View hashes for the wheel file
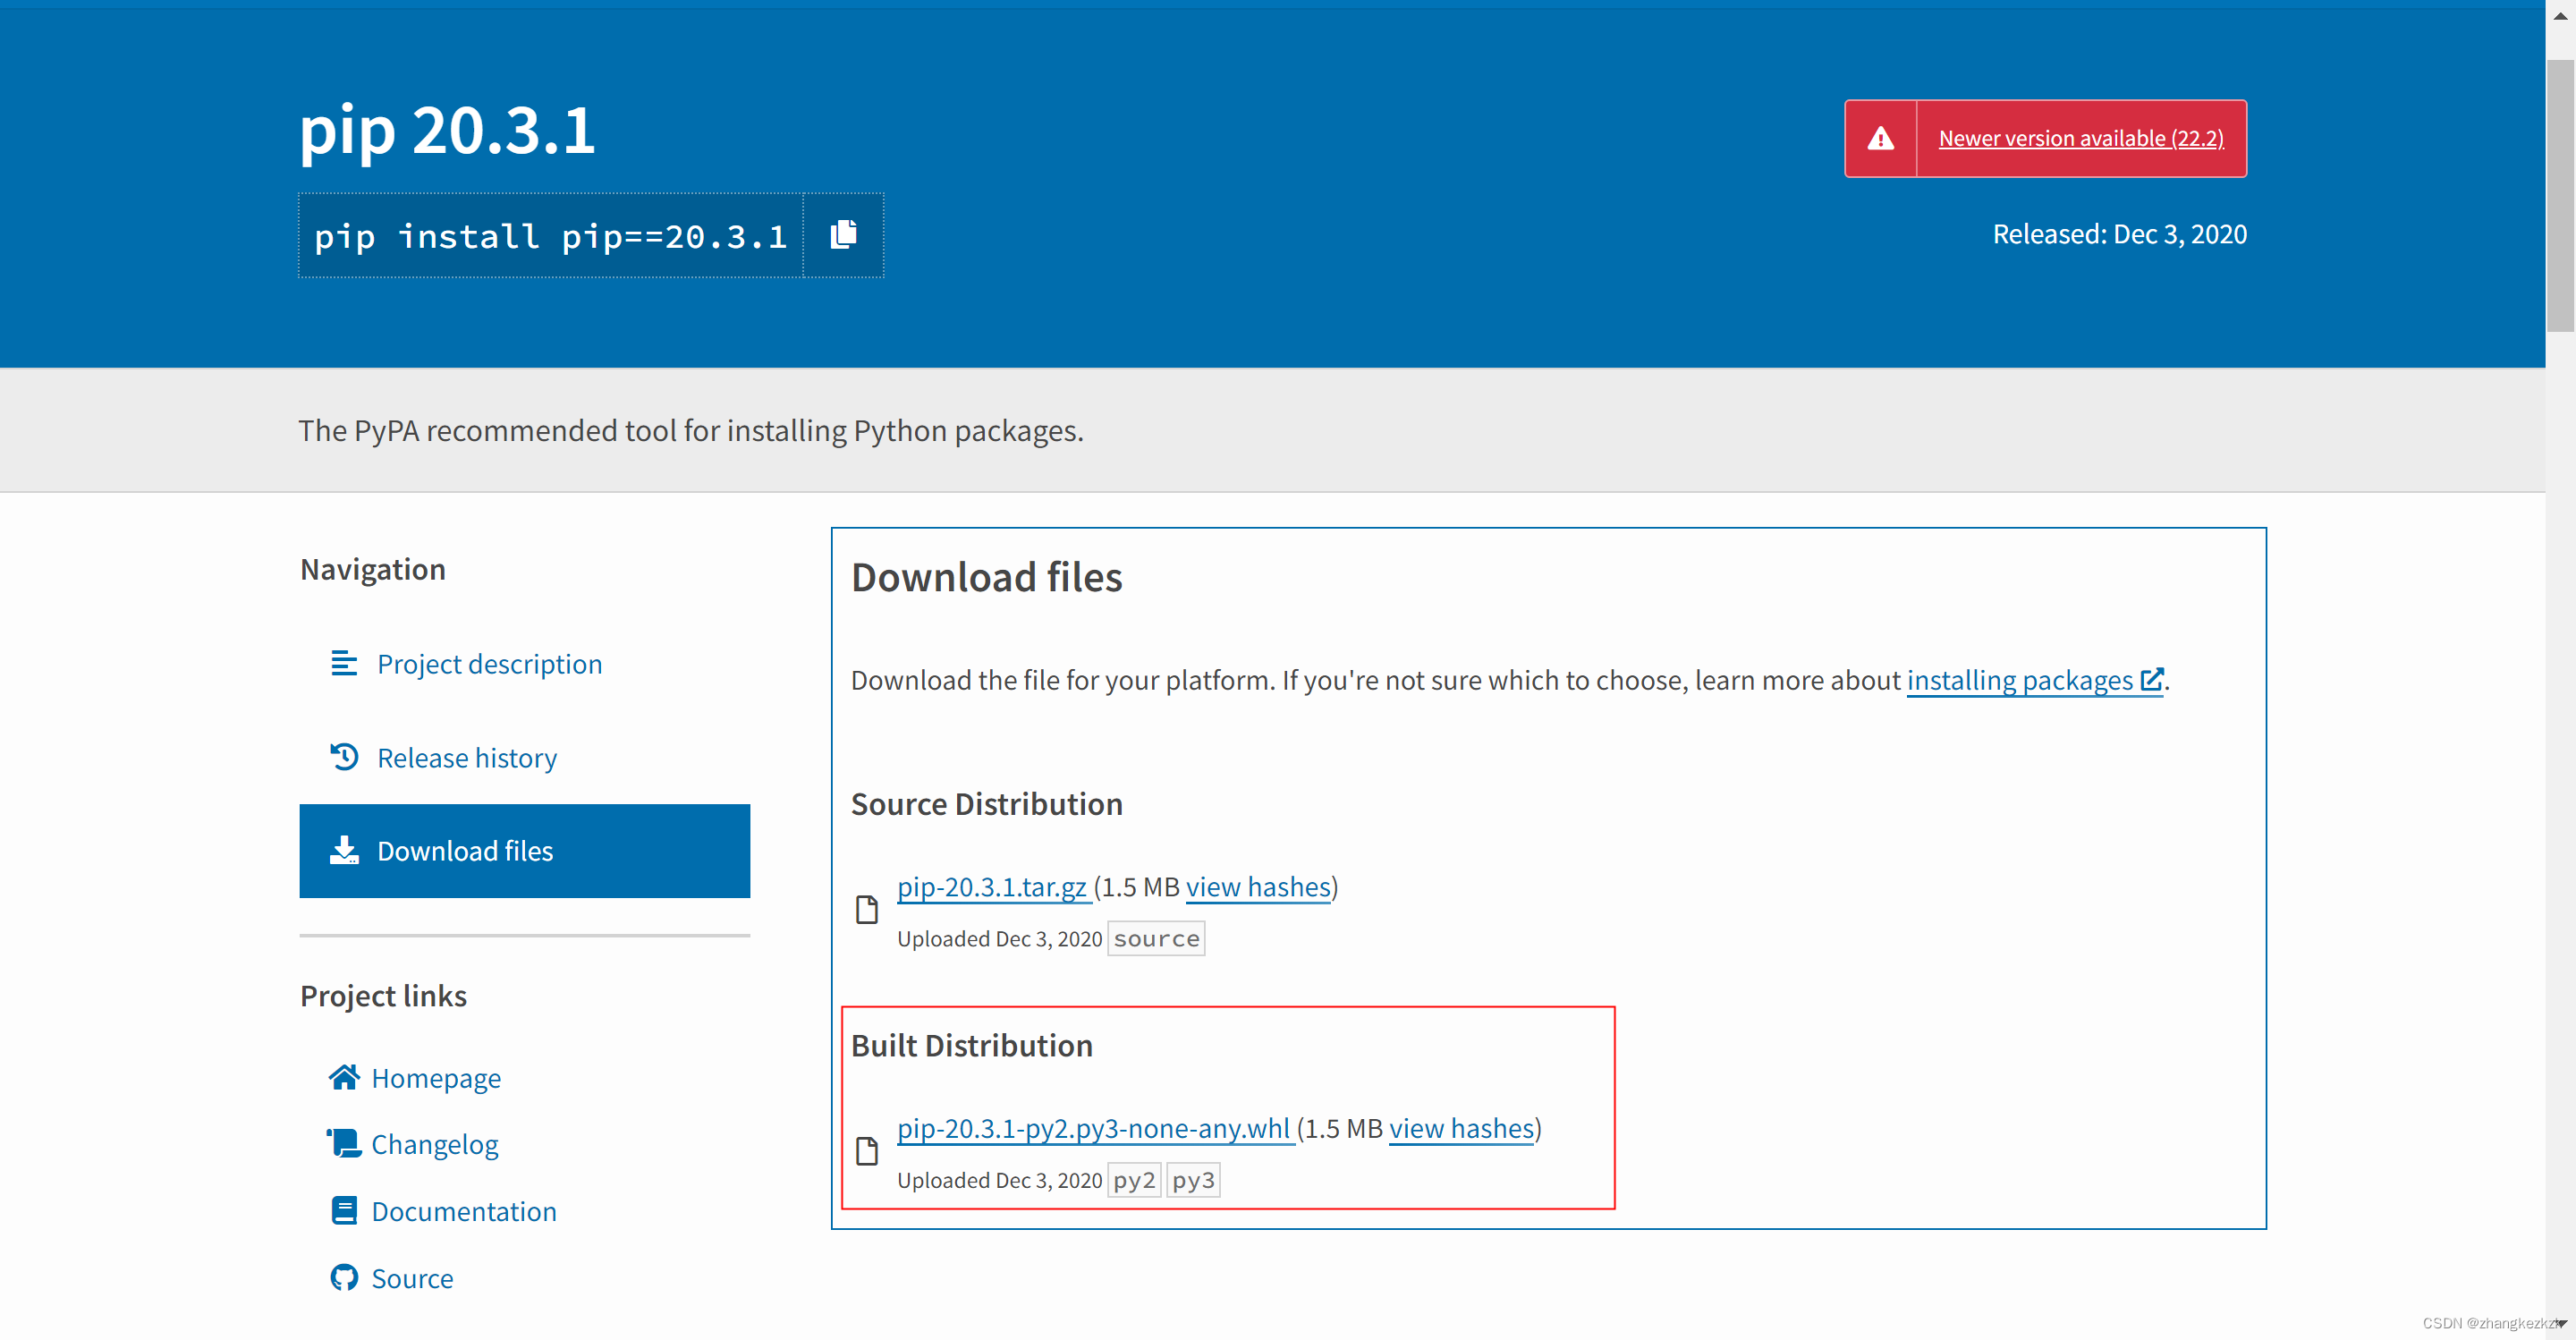Viewport: 2576px width, 1340px height. 1460,1128
